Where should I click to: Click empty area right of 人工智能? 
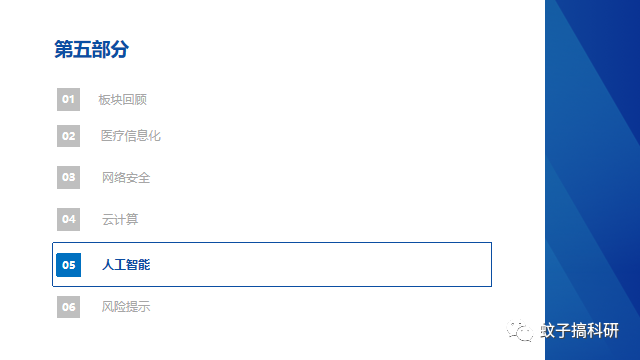pos(318,265)
